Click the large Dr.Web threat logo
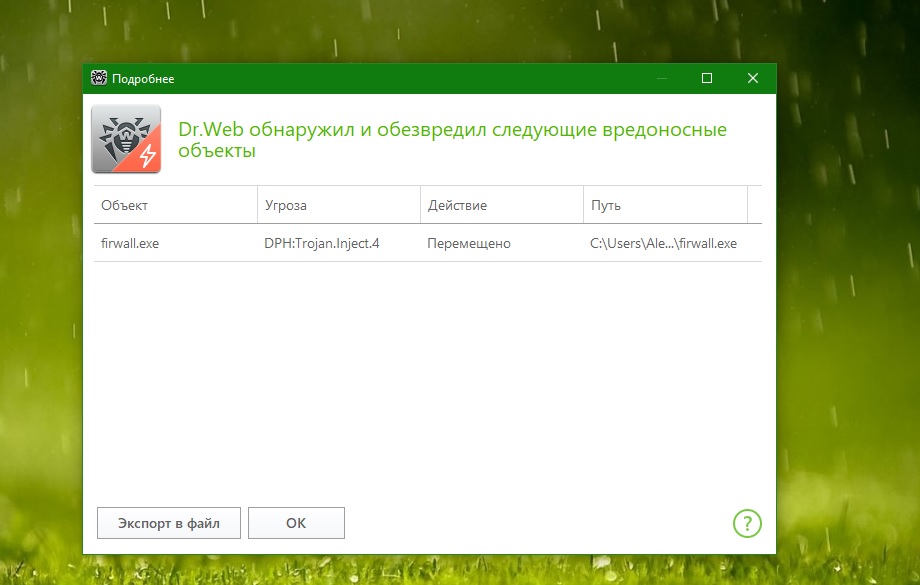Viewport: 920px width, 585px height. pyautogui.click(x=126, y=139)
